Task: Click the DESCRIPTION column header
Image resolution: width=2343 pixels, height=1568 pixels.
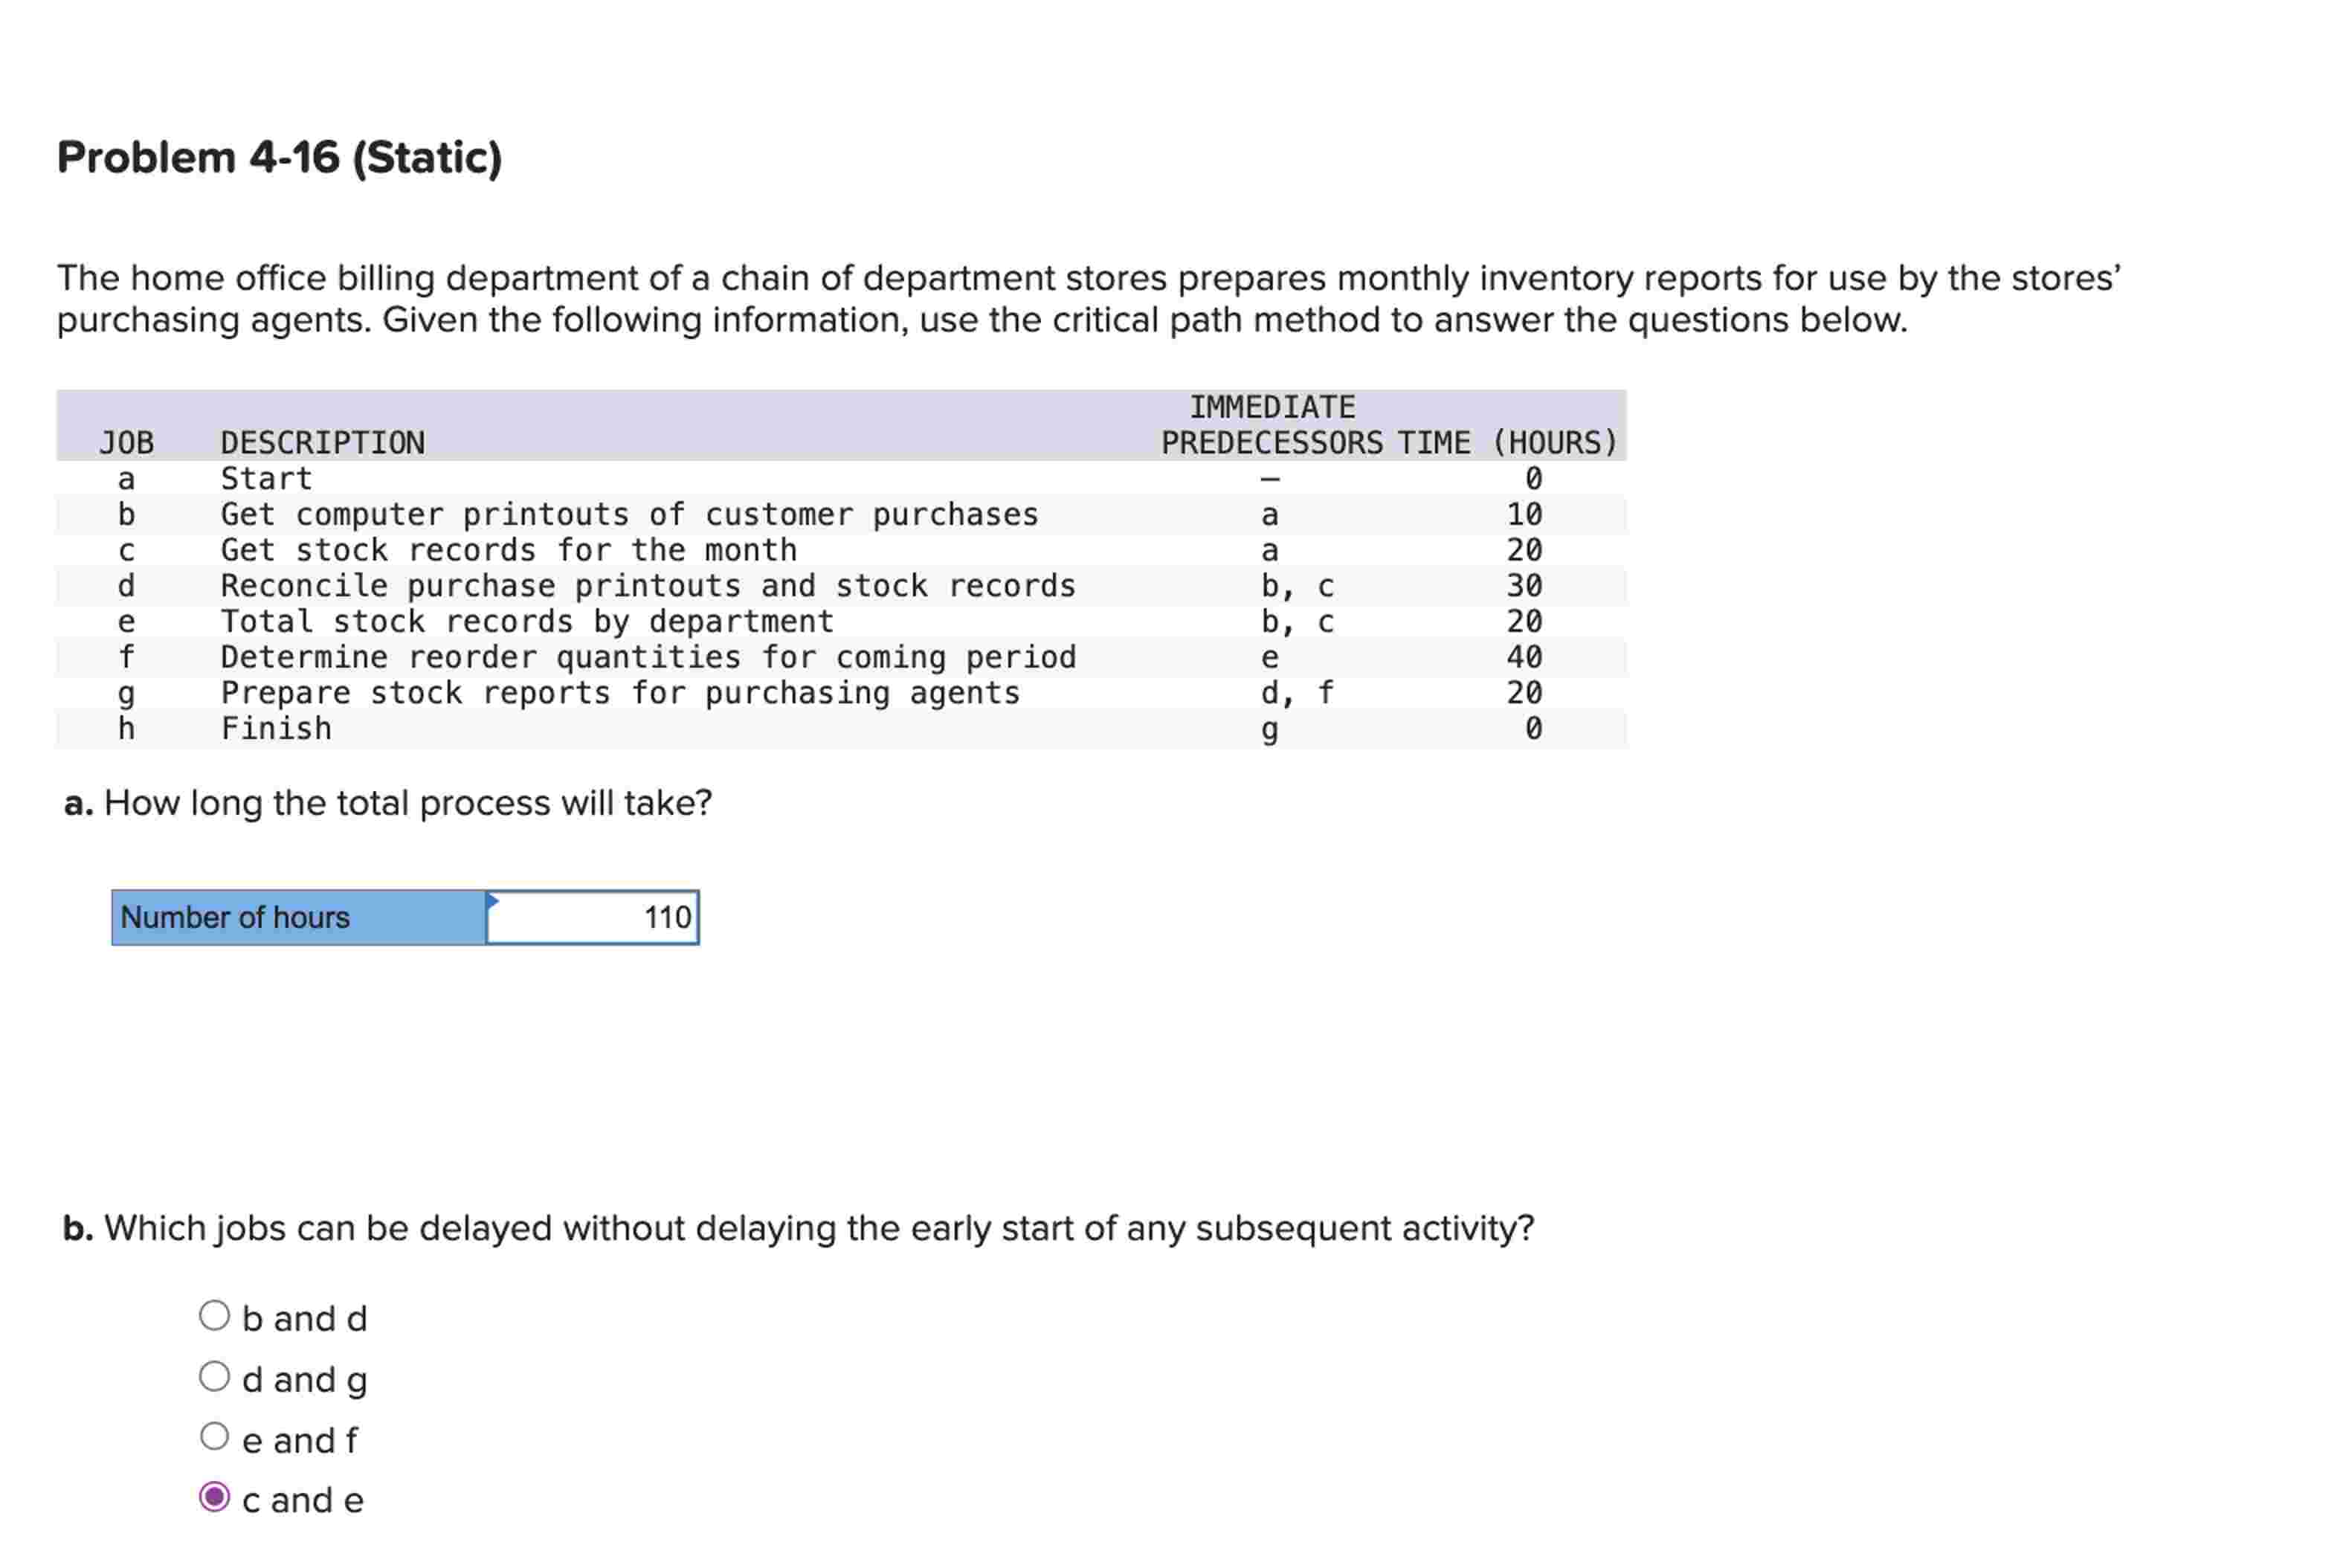Action: tap(322, 442)
